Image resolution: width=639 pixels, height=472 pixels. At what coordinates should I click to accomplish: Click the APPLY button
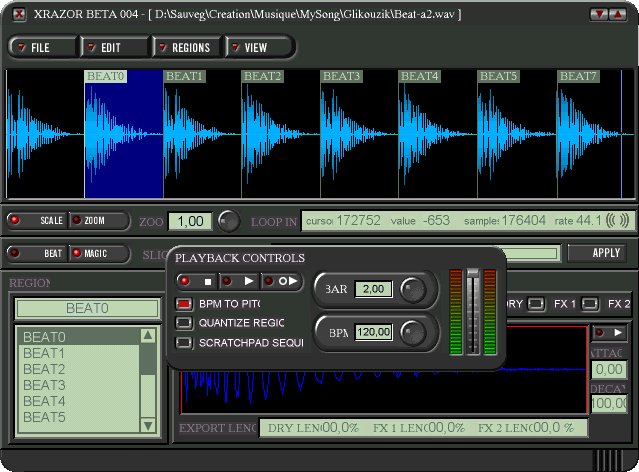(597, 253)
